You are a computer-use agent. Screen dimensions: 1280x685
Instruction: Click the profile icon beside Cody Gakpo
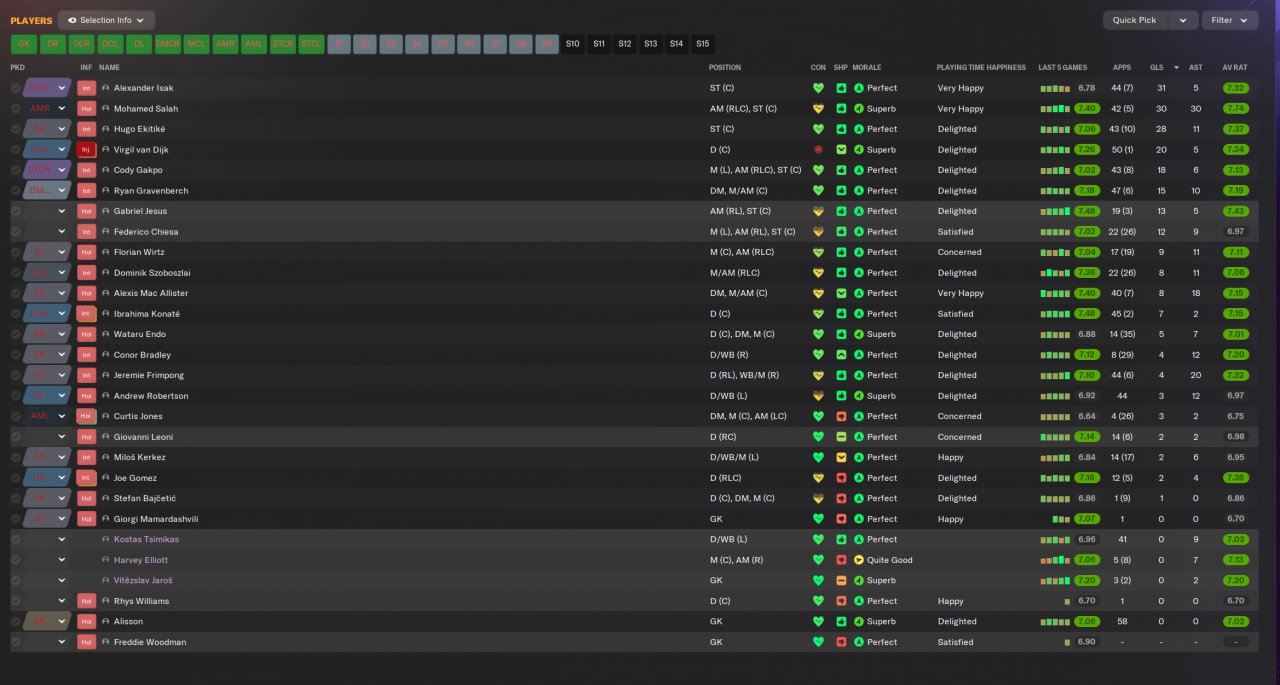(x=106, y=170)
